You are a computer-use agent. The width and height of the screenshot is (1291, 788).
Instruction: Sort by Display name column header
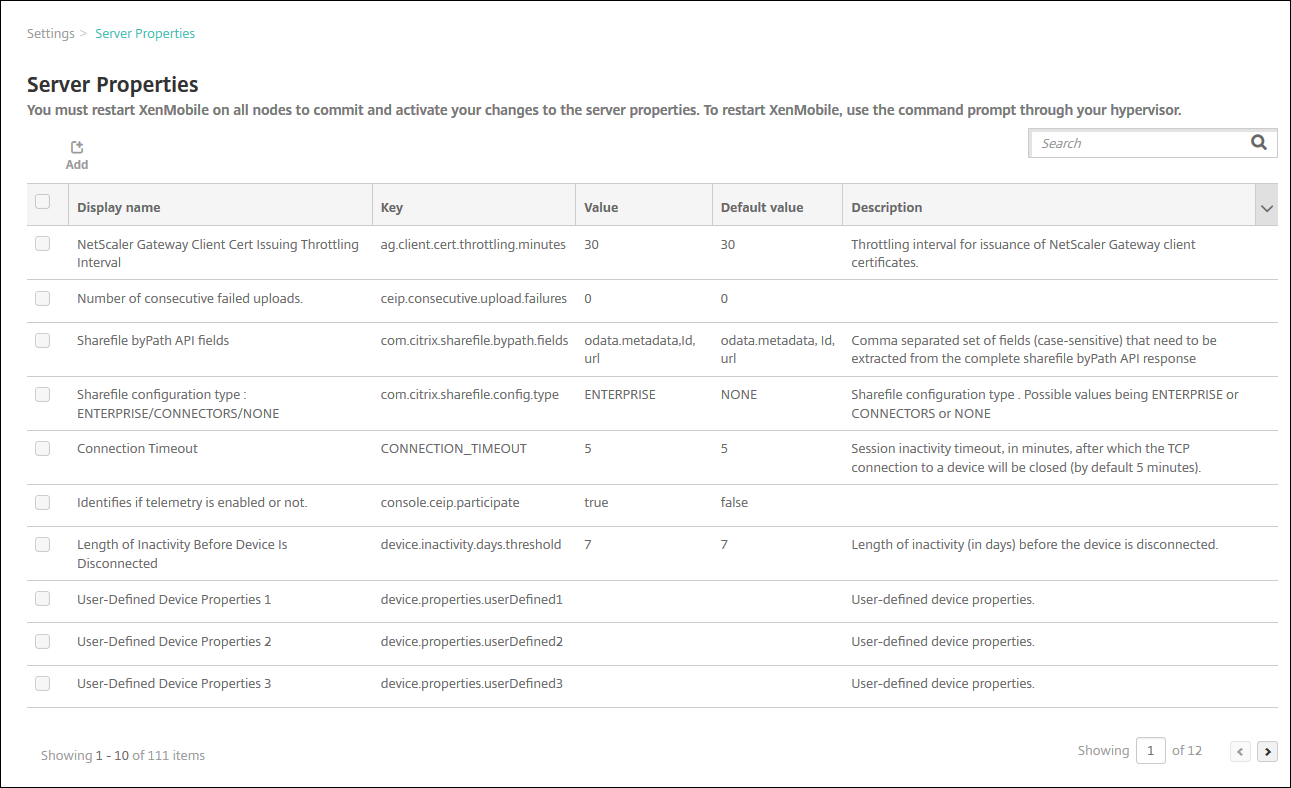click(119, 208)
